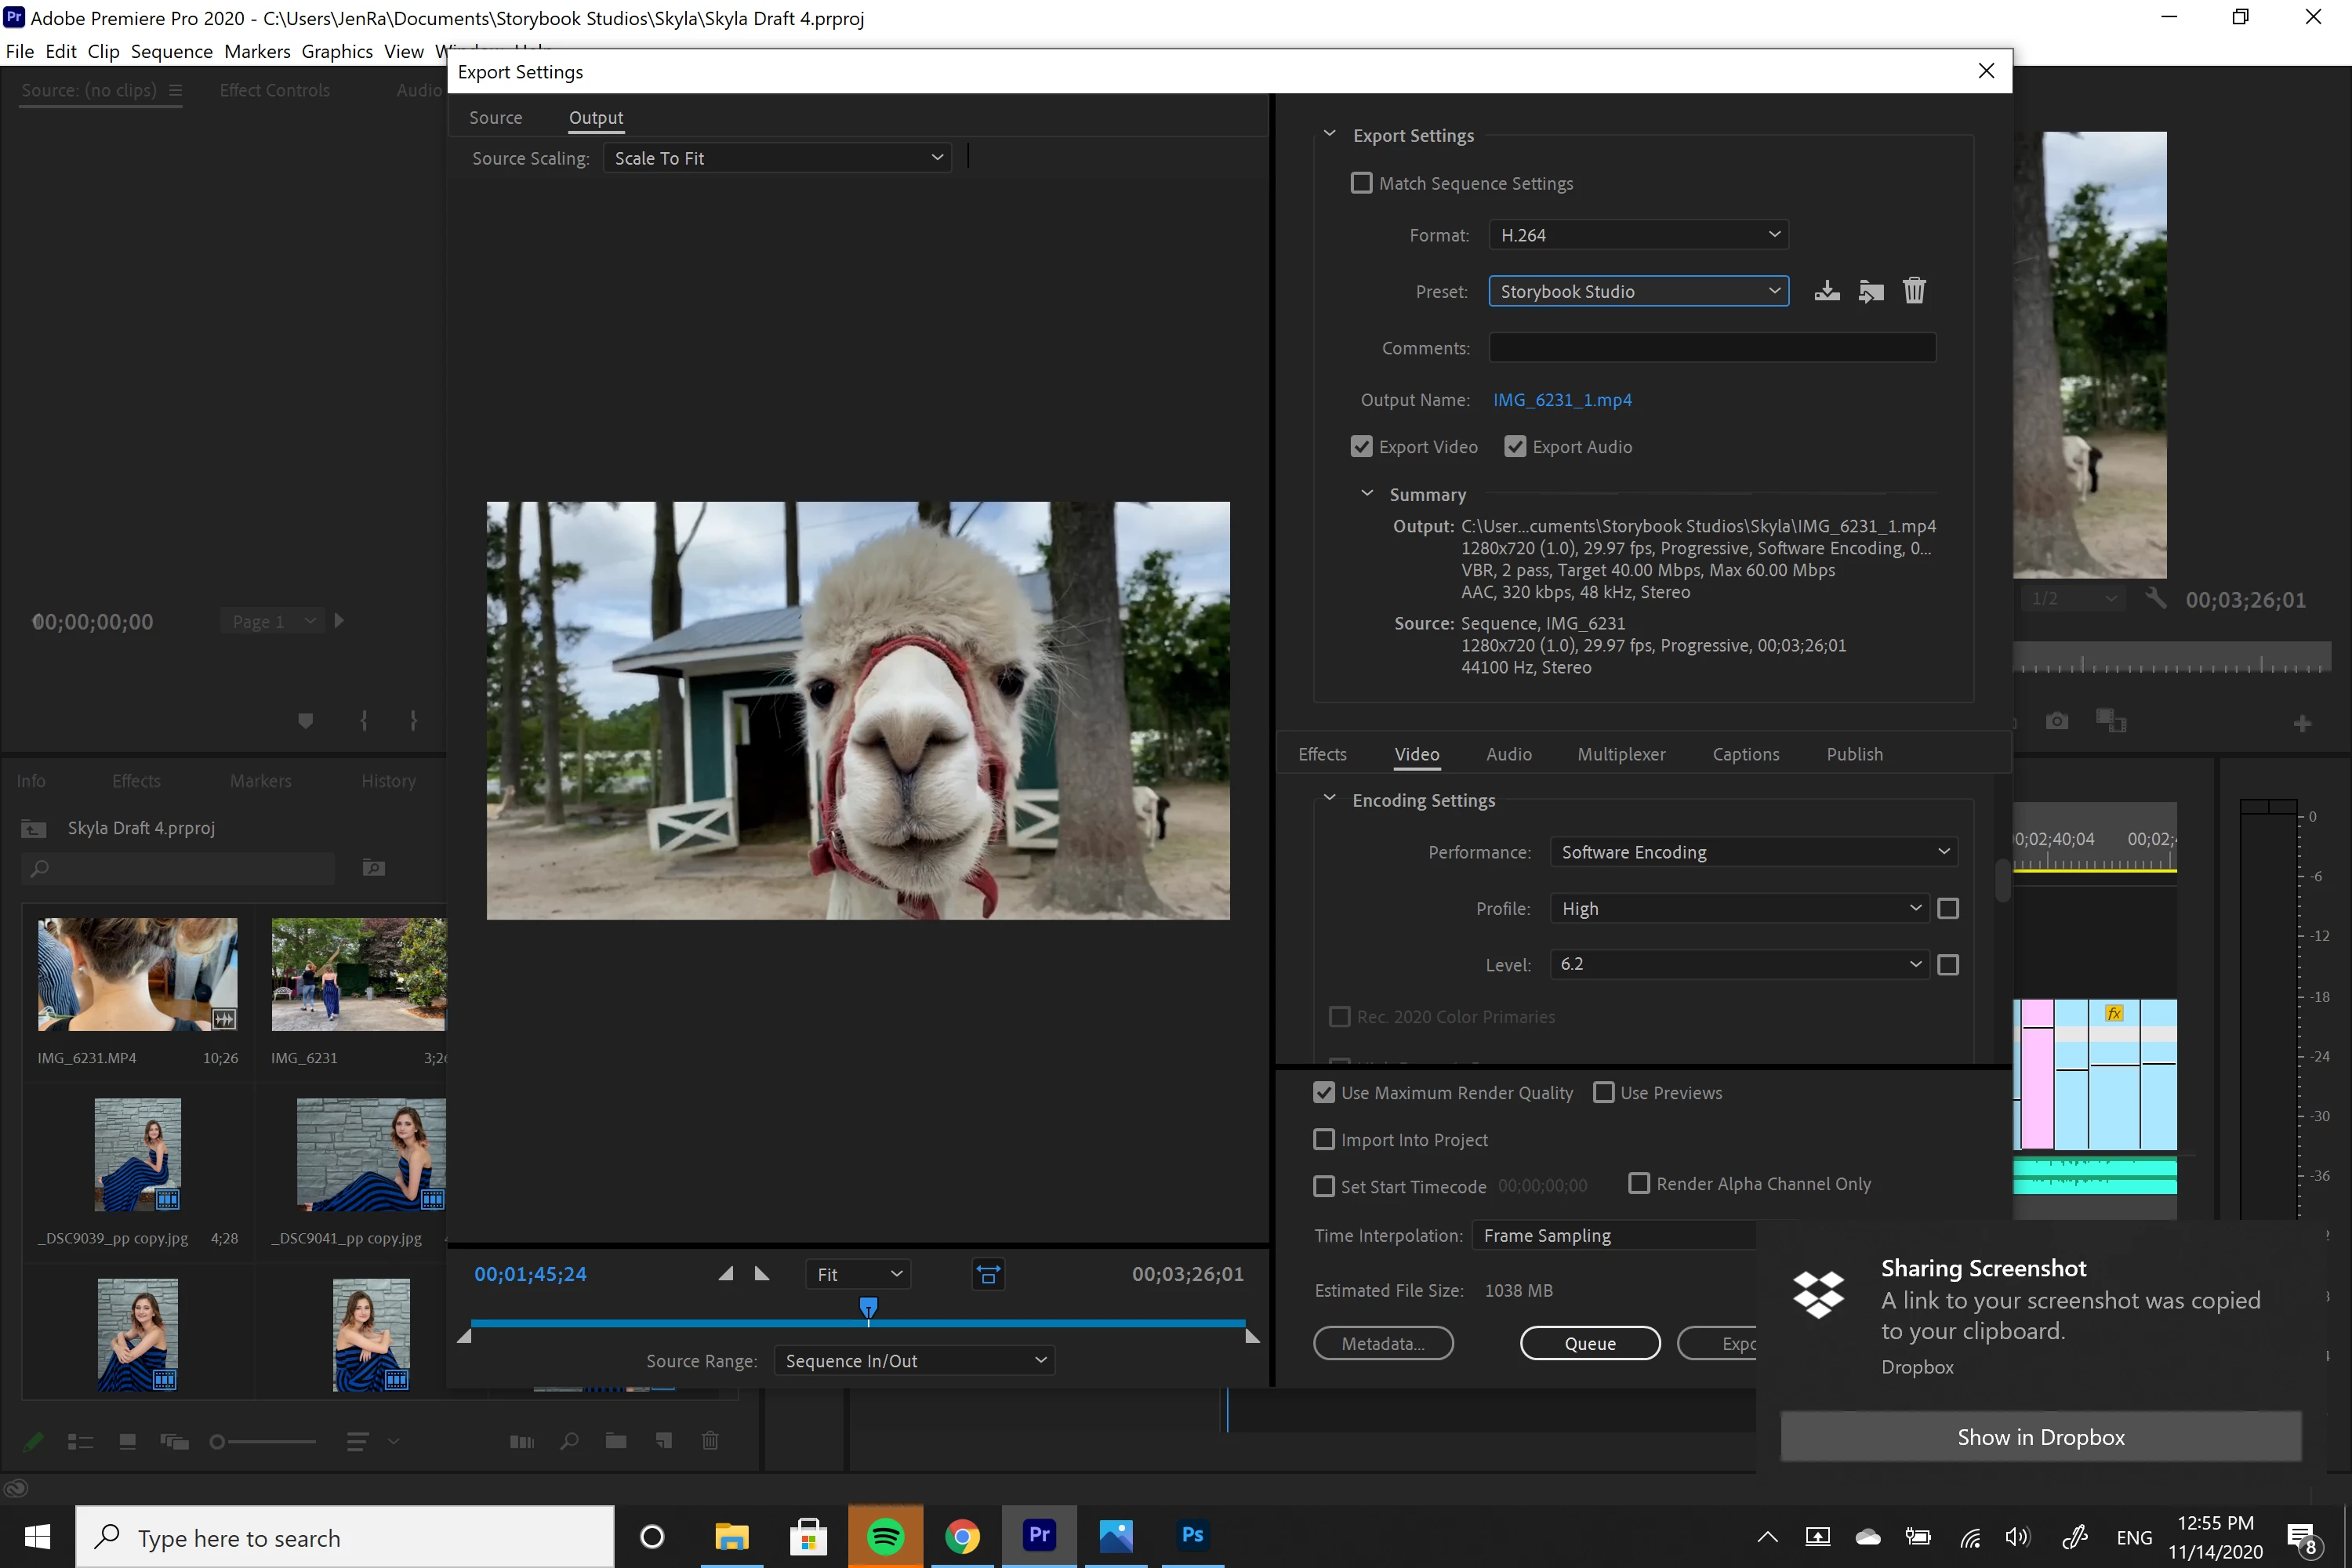Click the Set Out Point triangle
This screenshot has height=1568, width=2352.
[762, 1274]
